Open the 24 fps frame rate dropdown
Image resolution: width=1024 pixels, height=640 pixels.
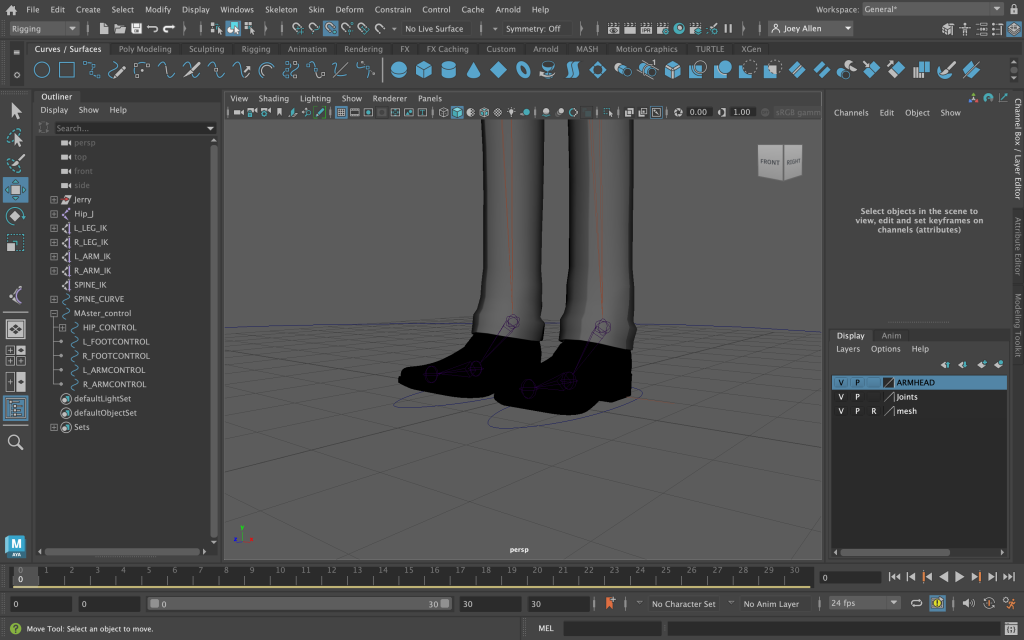(x=864, y=604)
